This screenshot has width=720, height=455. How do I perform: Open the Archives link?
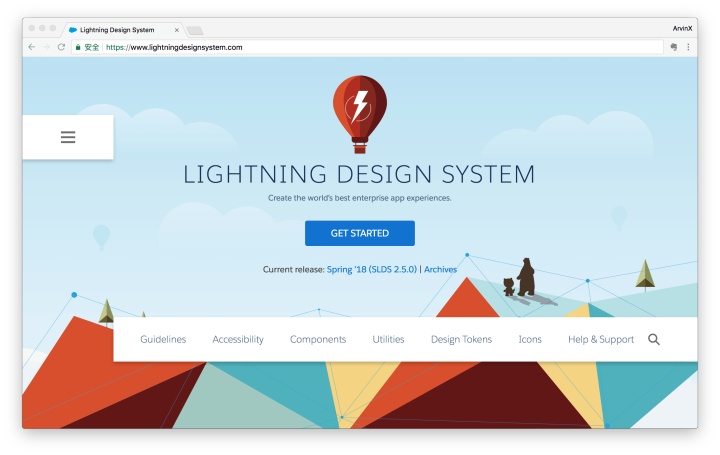tap(440, 270)
